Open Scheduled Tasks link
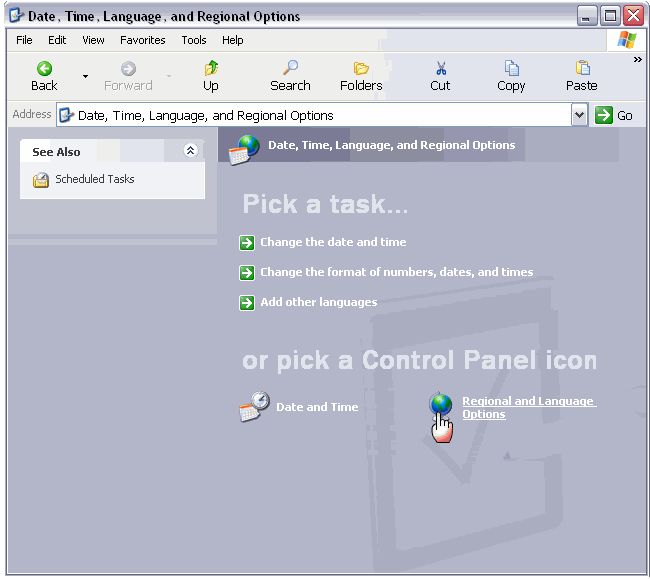 95,179
